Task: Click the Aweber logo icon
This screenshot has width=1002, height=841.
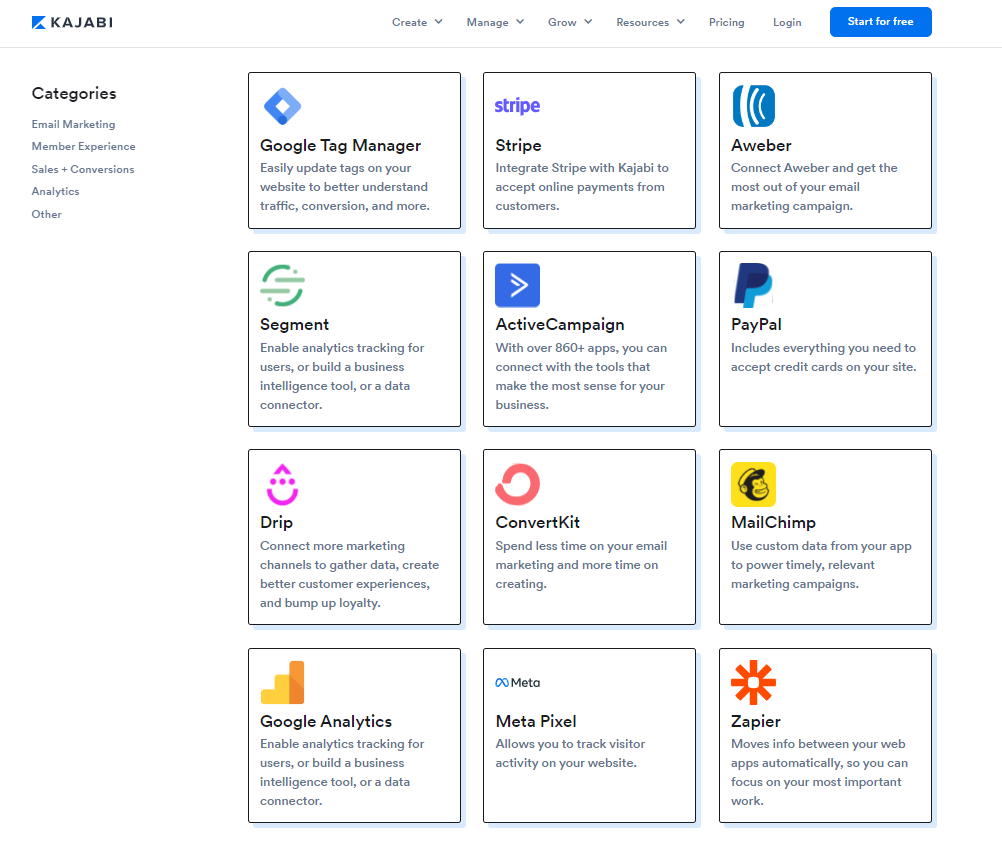Action: [x=753, y=106]
